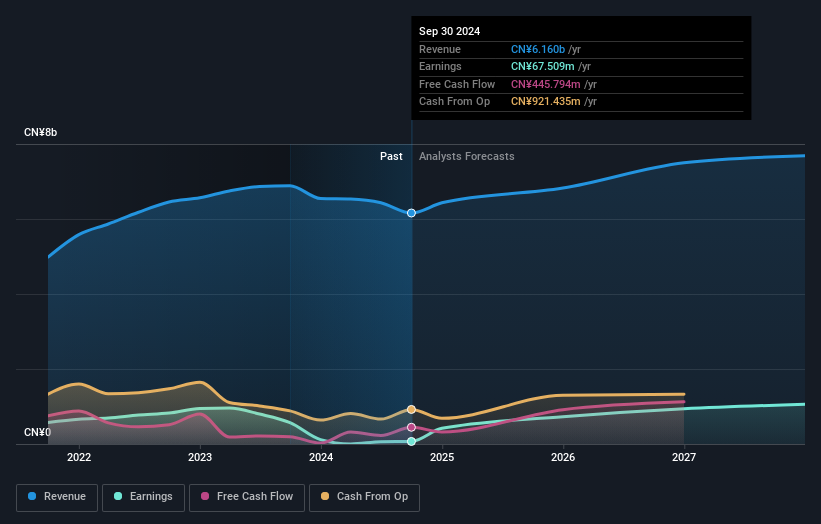
Task: Click the Sep 30 2024 tooltip date
Action: click(449, 31)
